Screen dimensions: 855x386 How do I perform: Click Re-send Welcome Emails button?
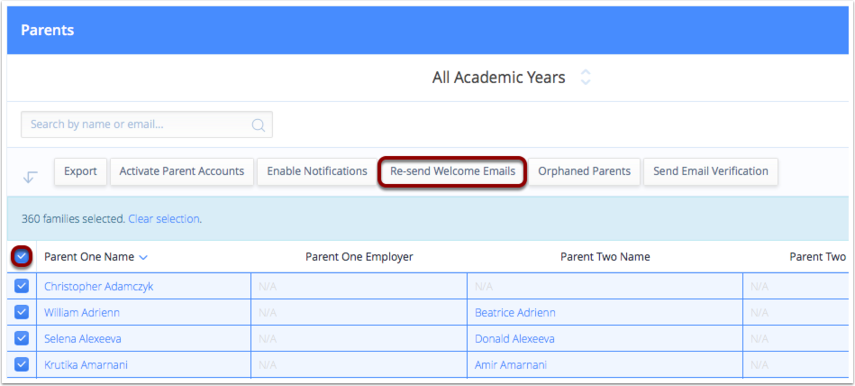(x=453, y=171)
